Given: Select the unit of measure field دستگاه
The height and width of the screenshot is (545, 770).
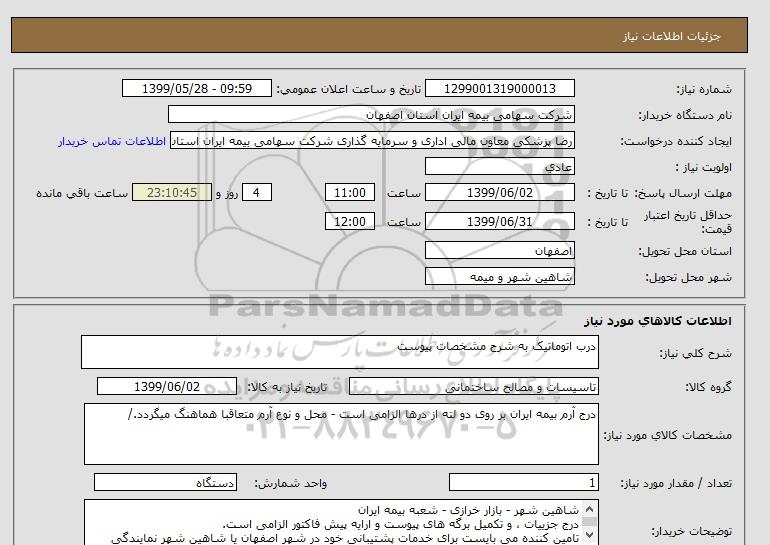Looking at the screenshot, I should [x=165, y=483].
